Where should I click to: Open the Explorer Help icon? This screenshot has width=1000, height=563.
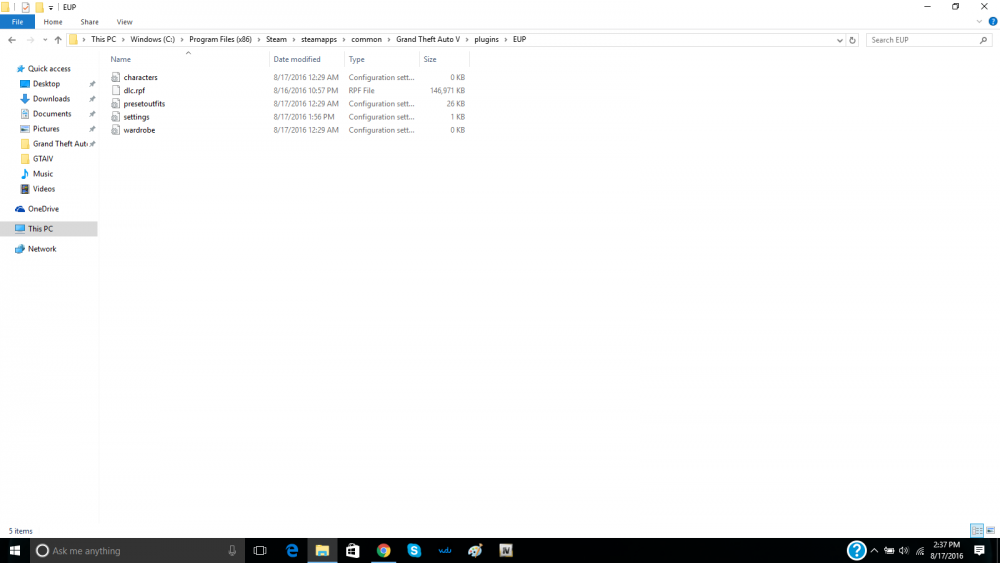point(992,22)
